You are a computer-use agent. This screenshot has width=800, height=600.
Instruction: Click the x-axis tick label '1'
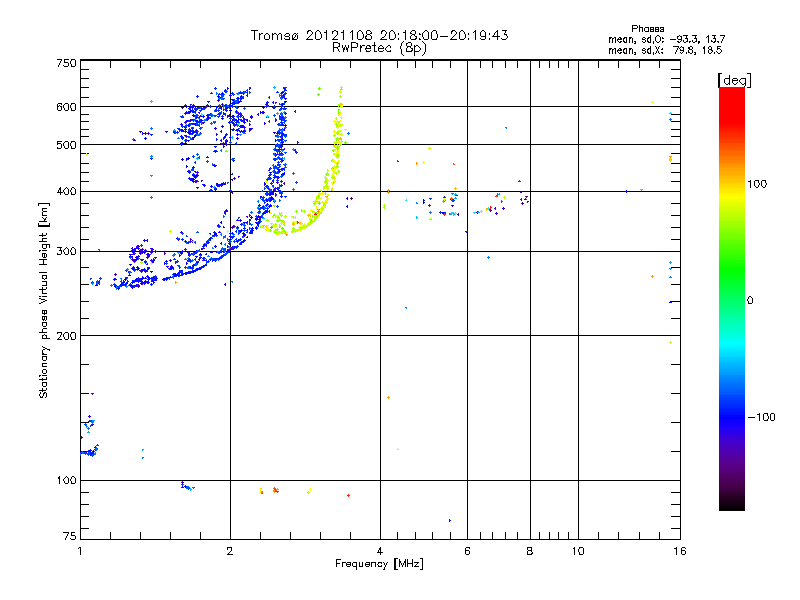(x=80, y=551)
